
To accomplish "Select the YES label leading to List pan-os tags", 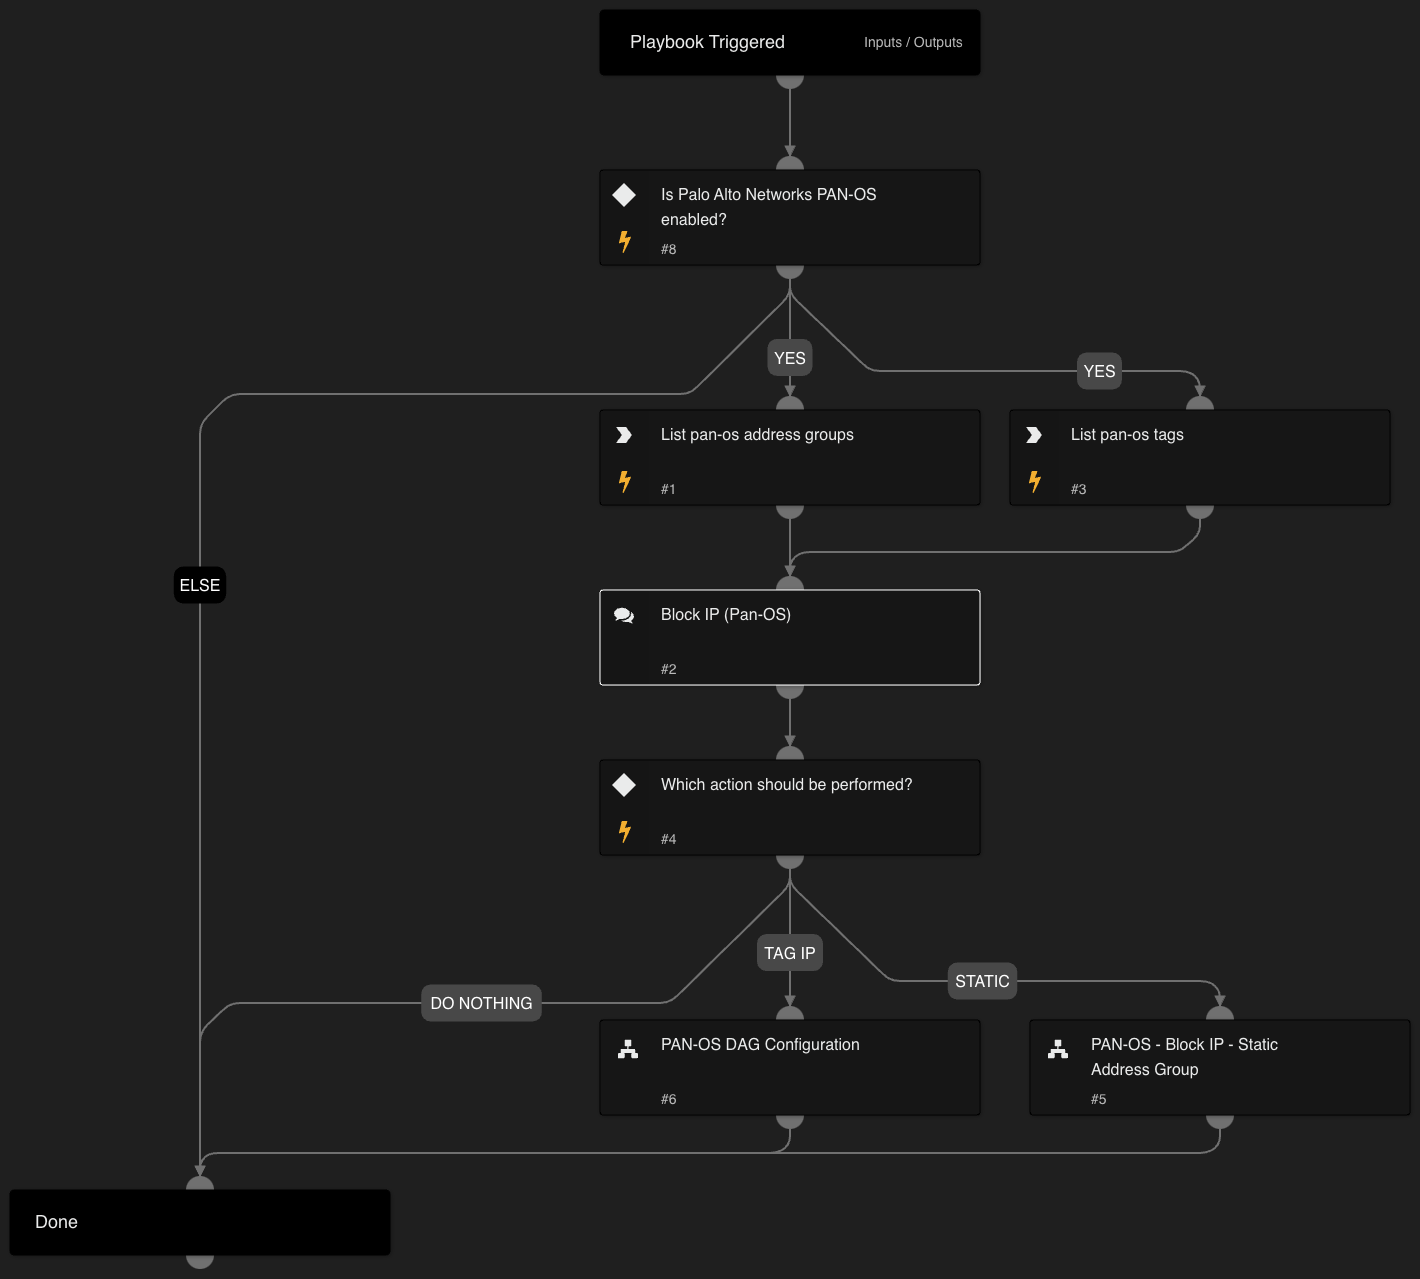I will pyautogui.click(x=1099, y=371).
